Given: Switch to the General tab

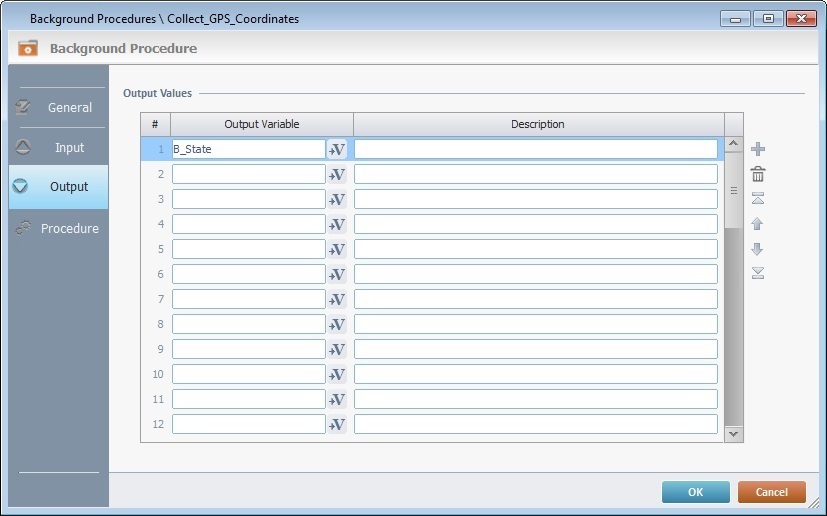Looking at the screenshot, I should (58, 107).
